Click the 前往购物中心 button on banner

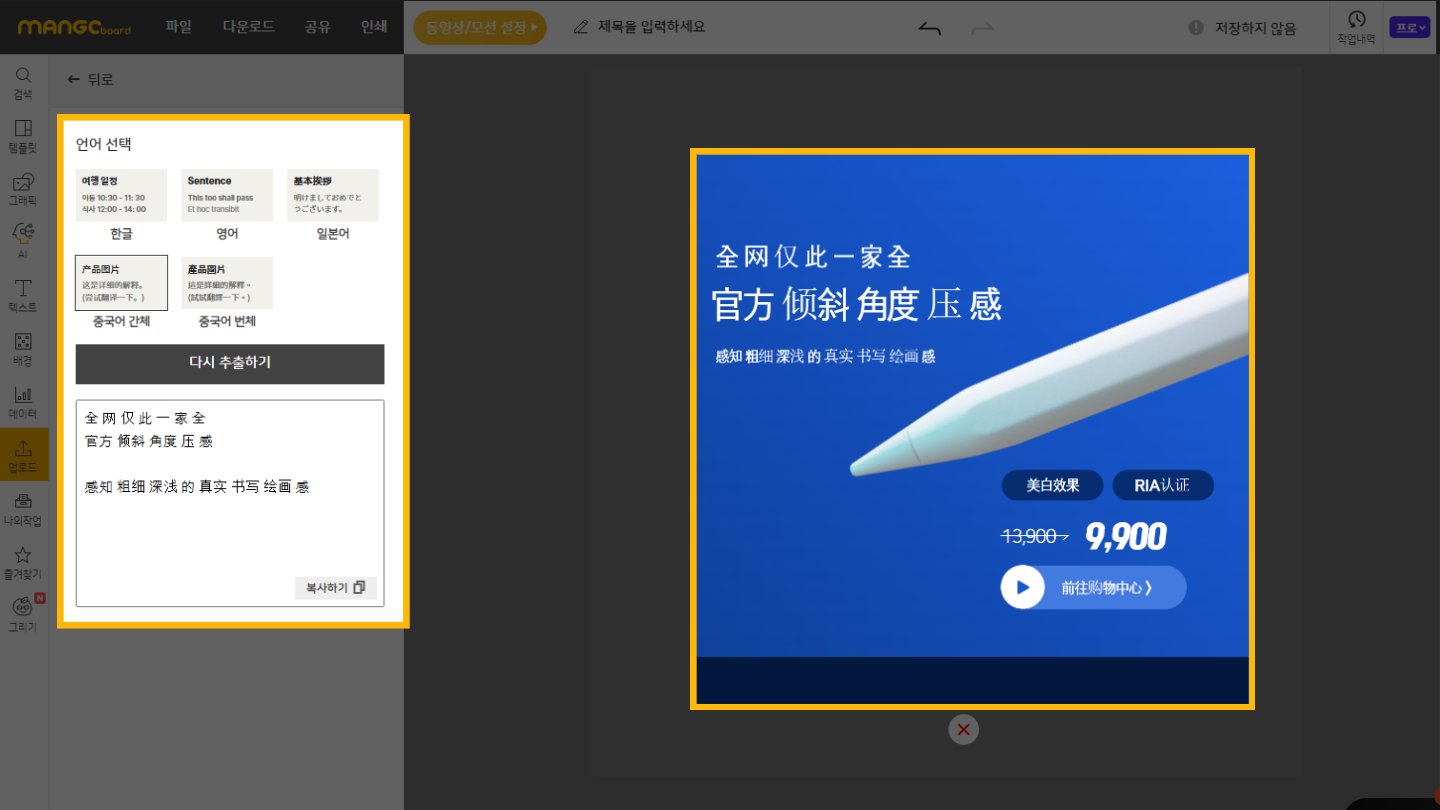click(1093, 587)
